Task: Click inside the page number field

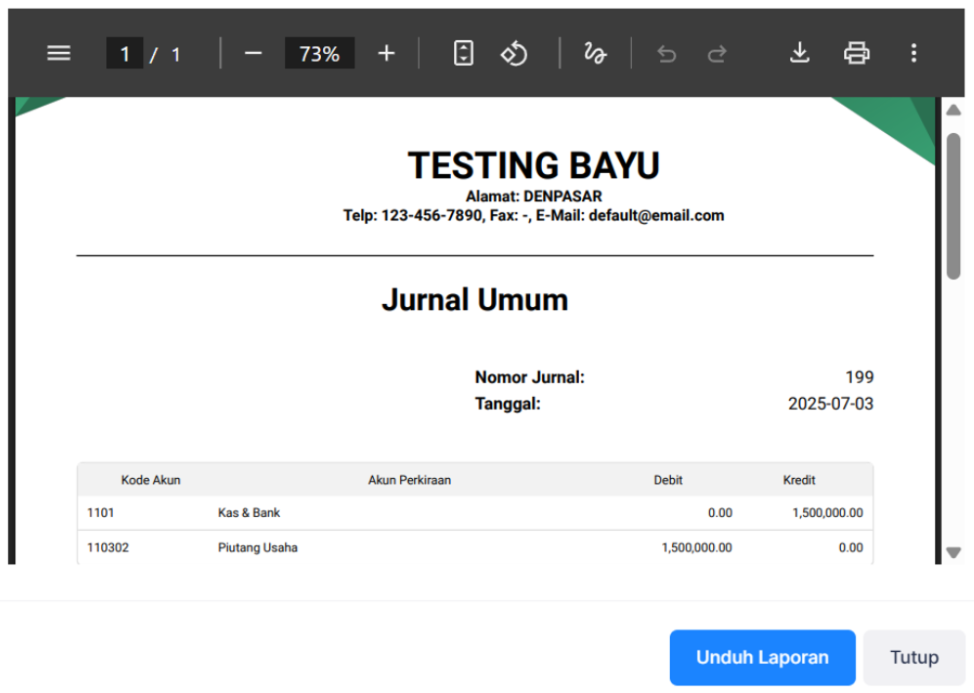Action: coord(125,53)
